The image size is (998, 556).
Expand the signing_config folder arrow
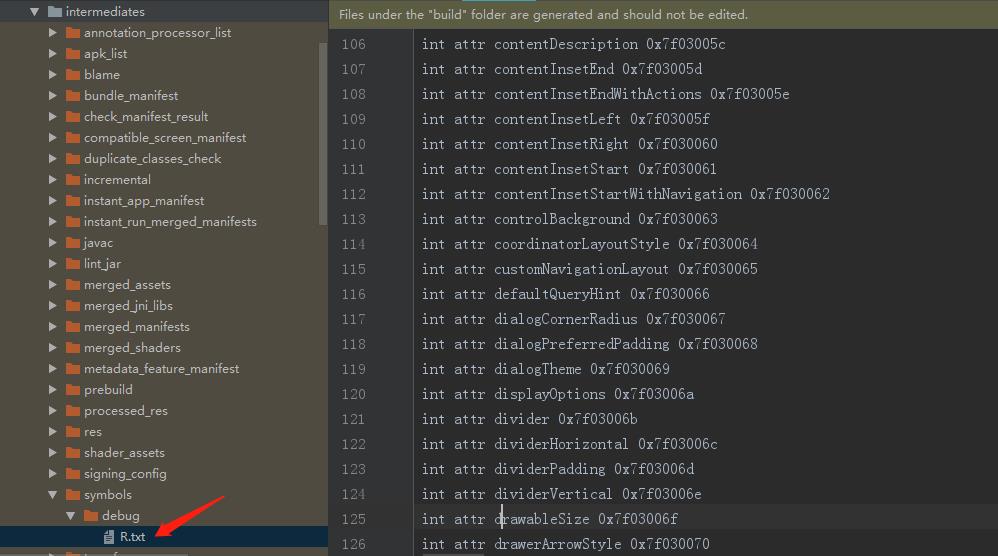[53, 473]
